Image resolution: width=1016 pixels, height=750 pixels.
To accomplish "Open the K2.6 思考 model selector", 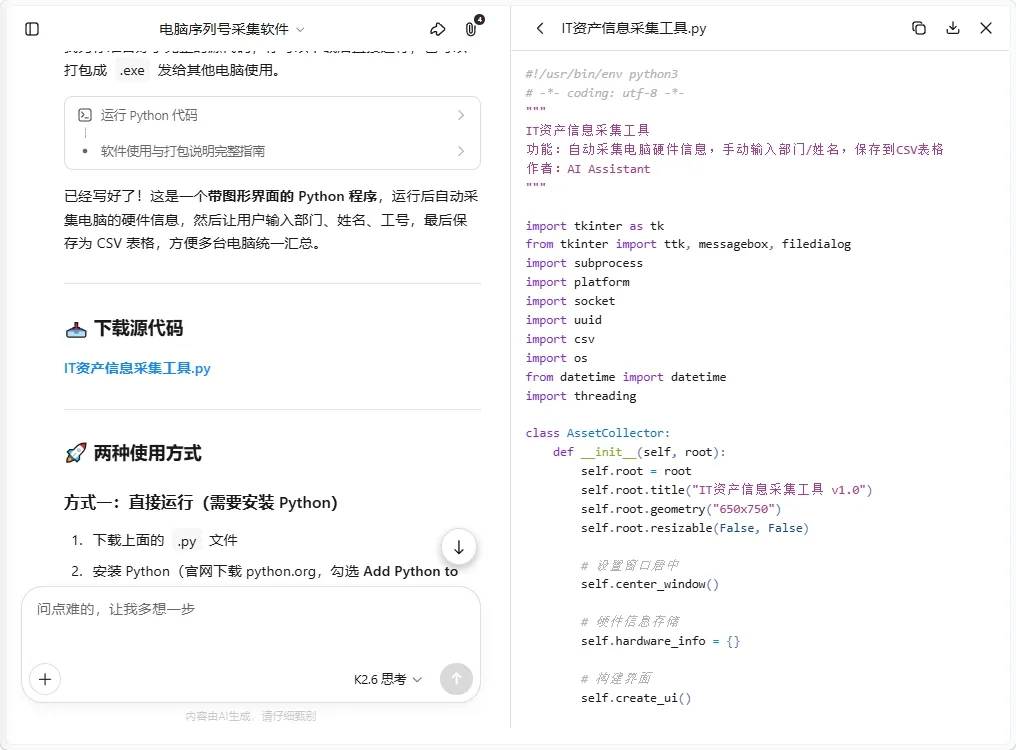I will click(x=387, y=679).
